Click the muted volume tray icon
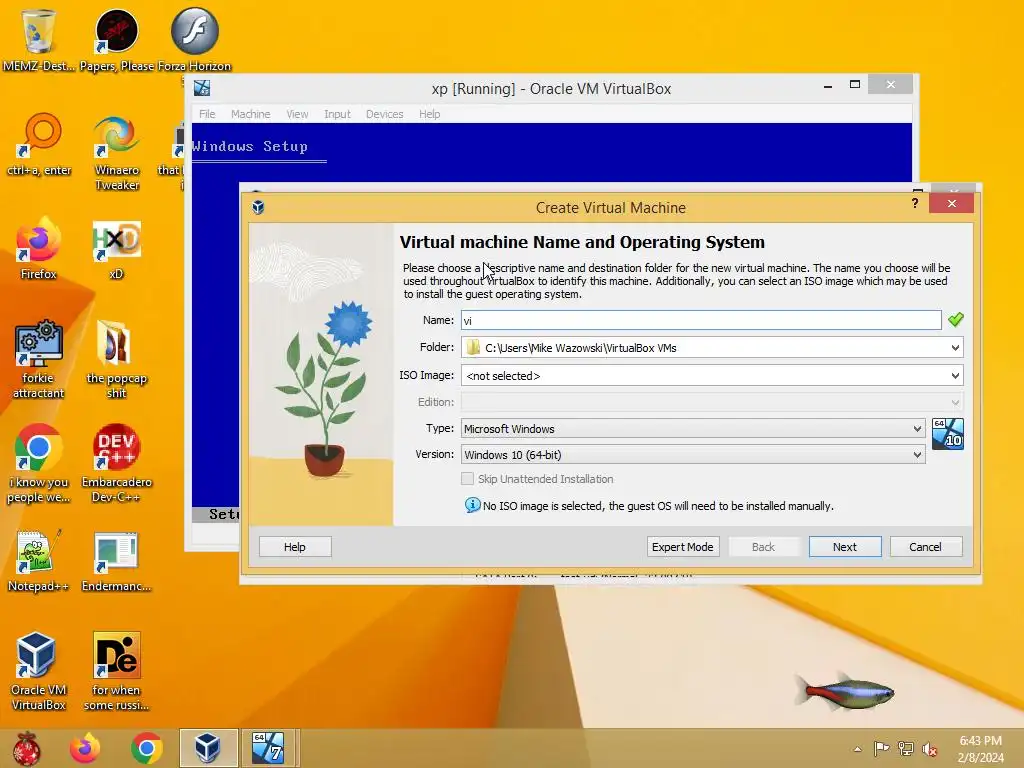1024x768 pixels. pos(930,749)
